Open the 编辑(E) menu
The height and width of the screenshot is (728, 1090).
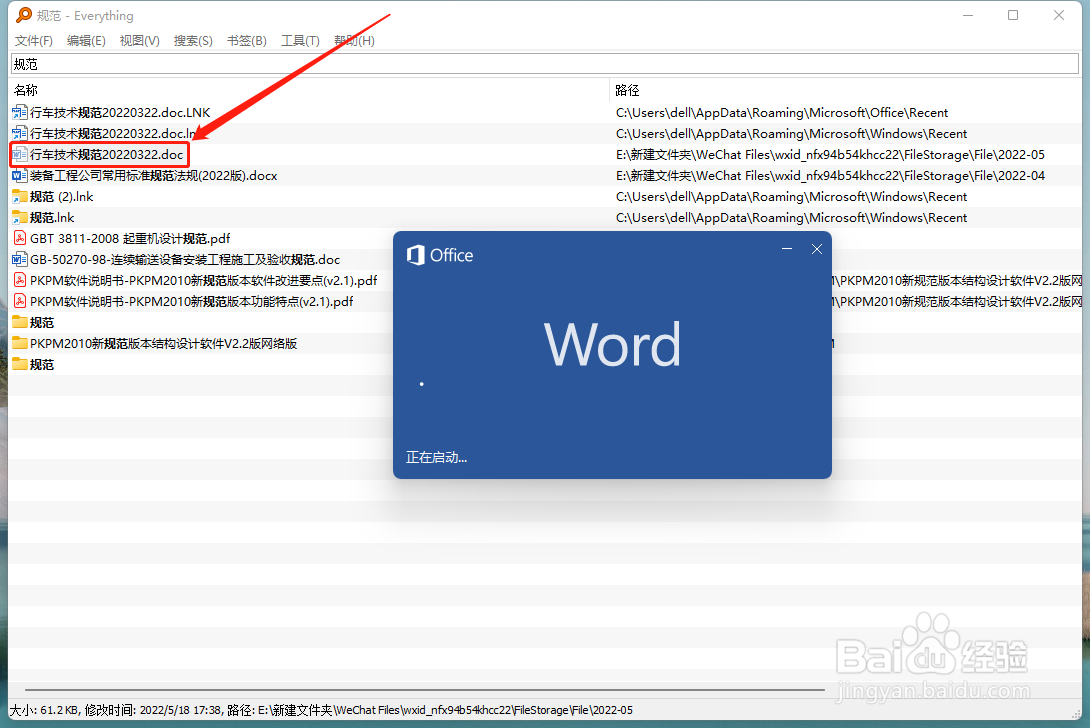(x=86, y=40)
